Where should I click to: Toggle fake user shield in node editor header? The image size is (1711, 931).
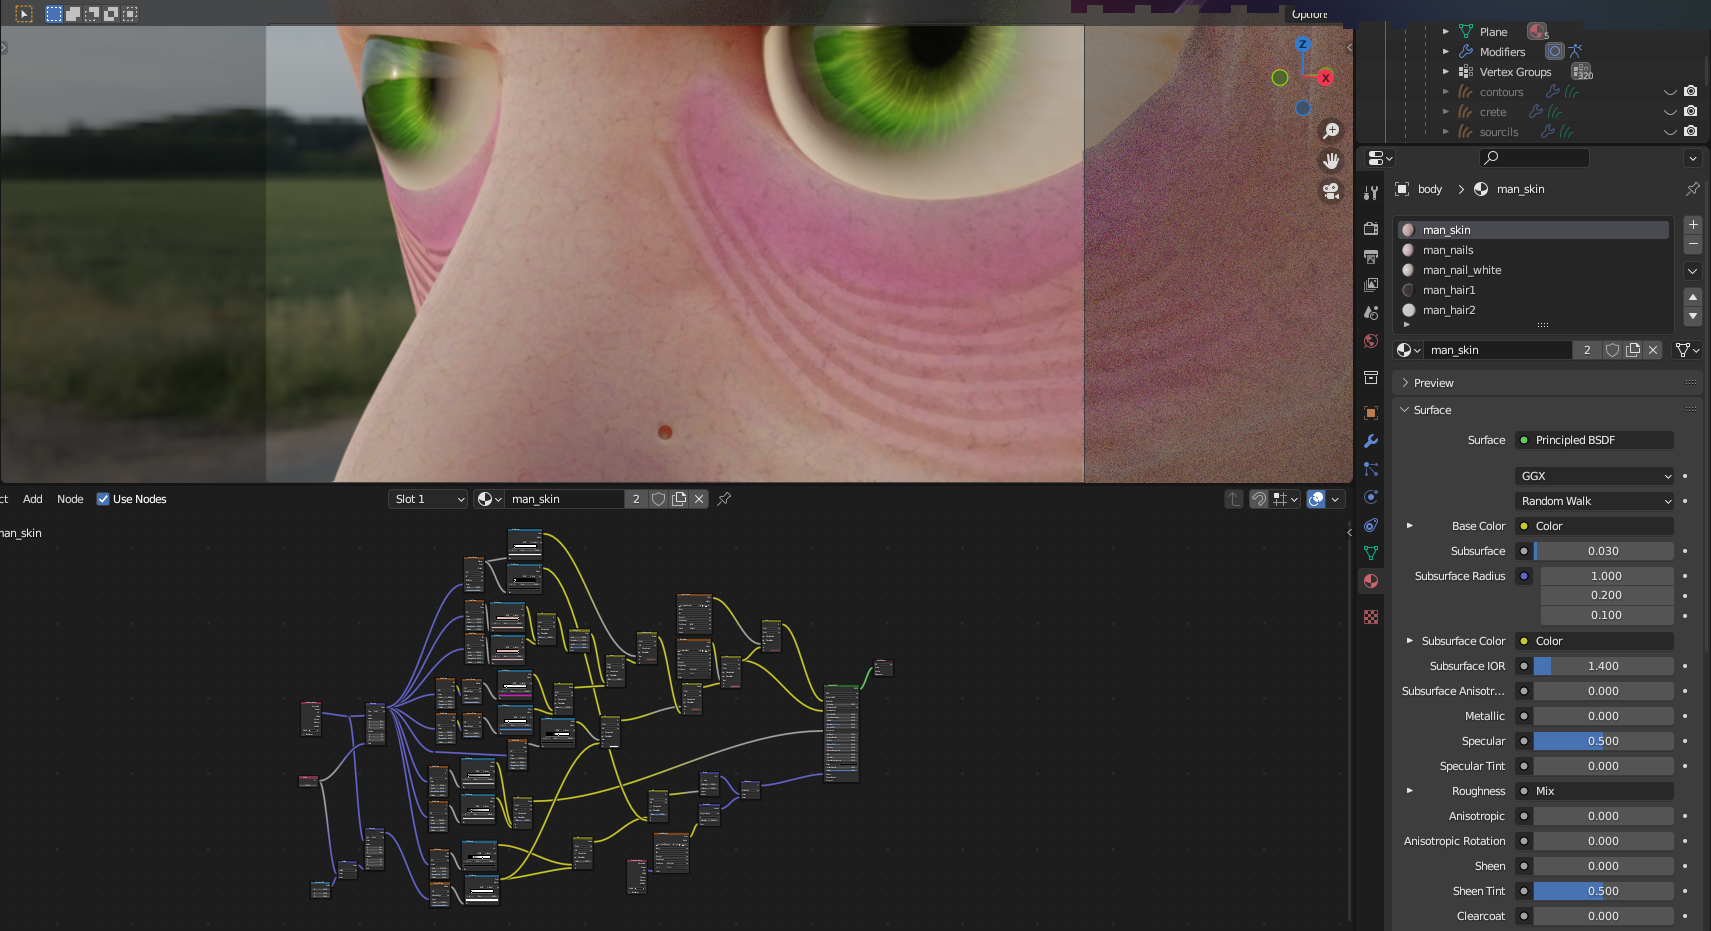[658, 499]
